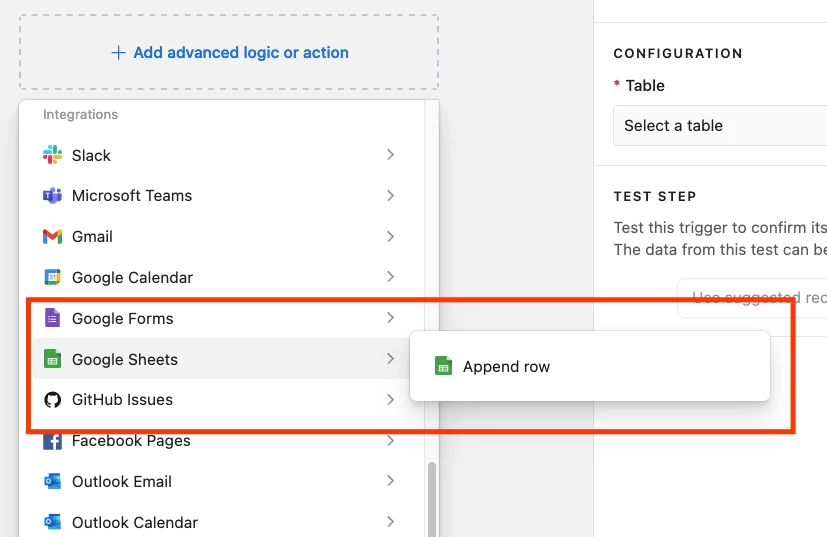Expand the Outlook Email submenu chevron
The image size is (827, 537).
(390, 481)
